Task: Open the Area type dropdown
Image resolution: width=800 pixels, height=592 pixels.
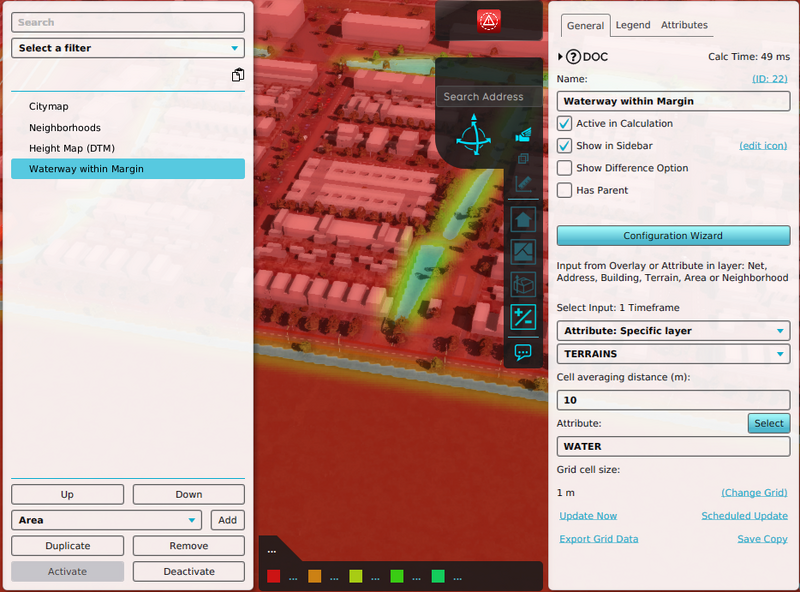Action: [x=105, y=520]
